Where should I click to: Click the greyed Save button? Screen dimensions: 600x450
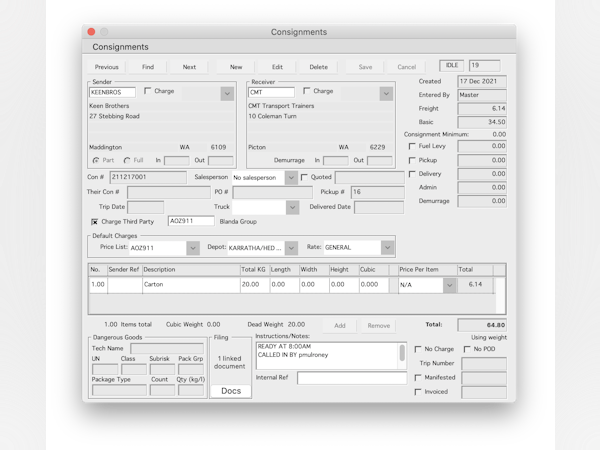(365, 67)
